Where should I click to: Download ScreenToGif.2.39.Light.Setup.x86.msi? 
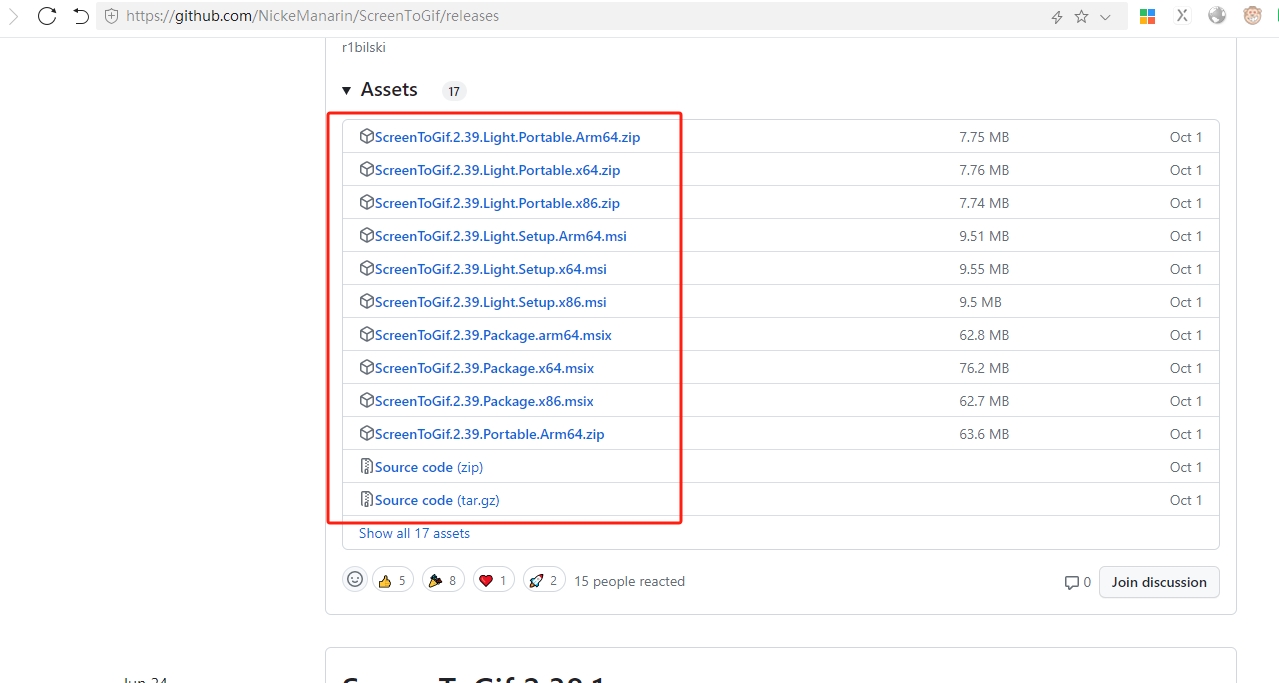point(491,302)
